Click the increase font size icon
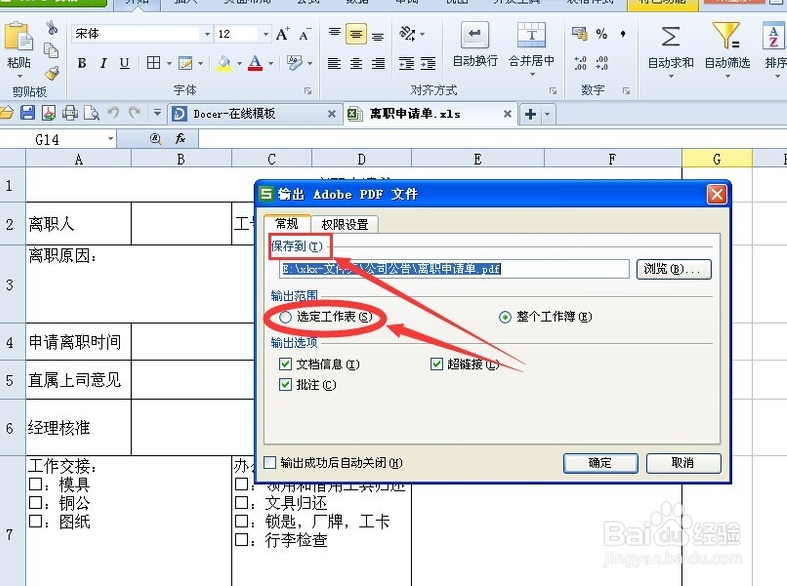Screen dimensions: 787x586 tap(283, 34)
